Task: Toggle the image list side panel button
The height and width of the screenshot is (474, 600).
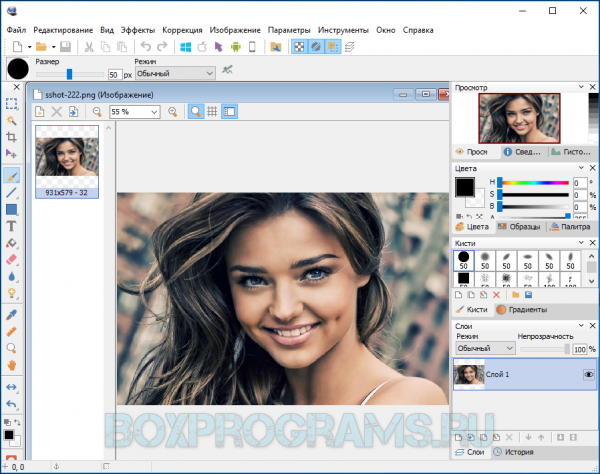Action: 229,112
